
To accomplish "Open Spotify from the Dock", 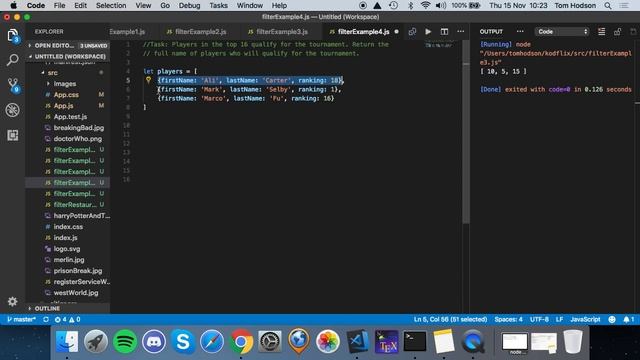I will click(x=125, y=341).
